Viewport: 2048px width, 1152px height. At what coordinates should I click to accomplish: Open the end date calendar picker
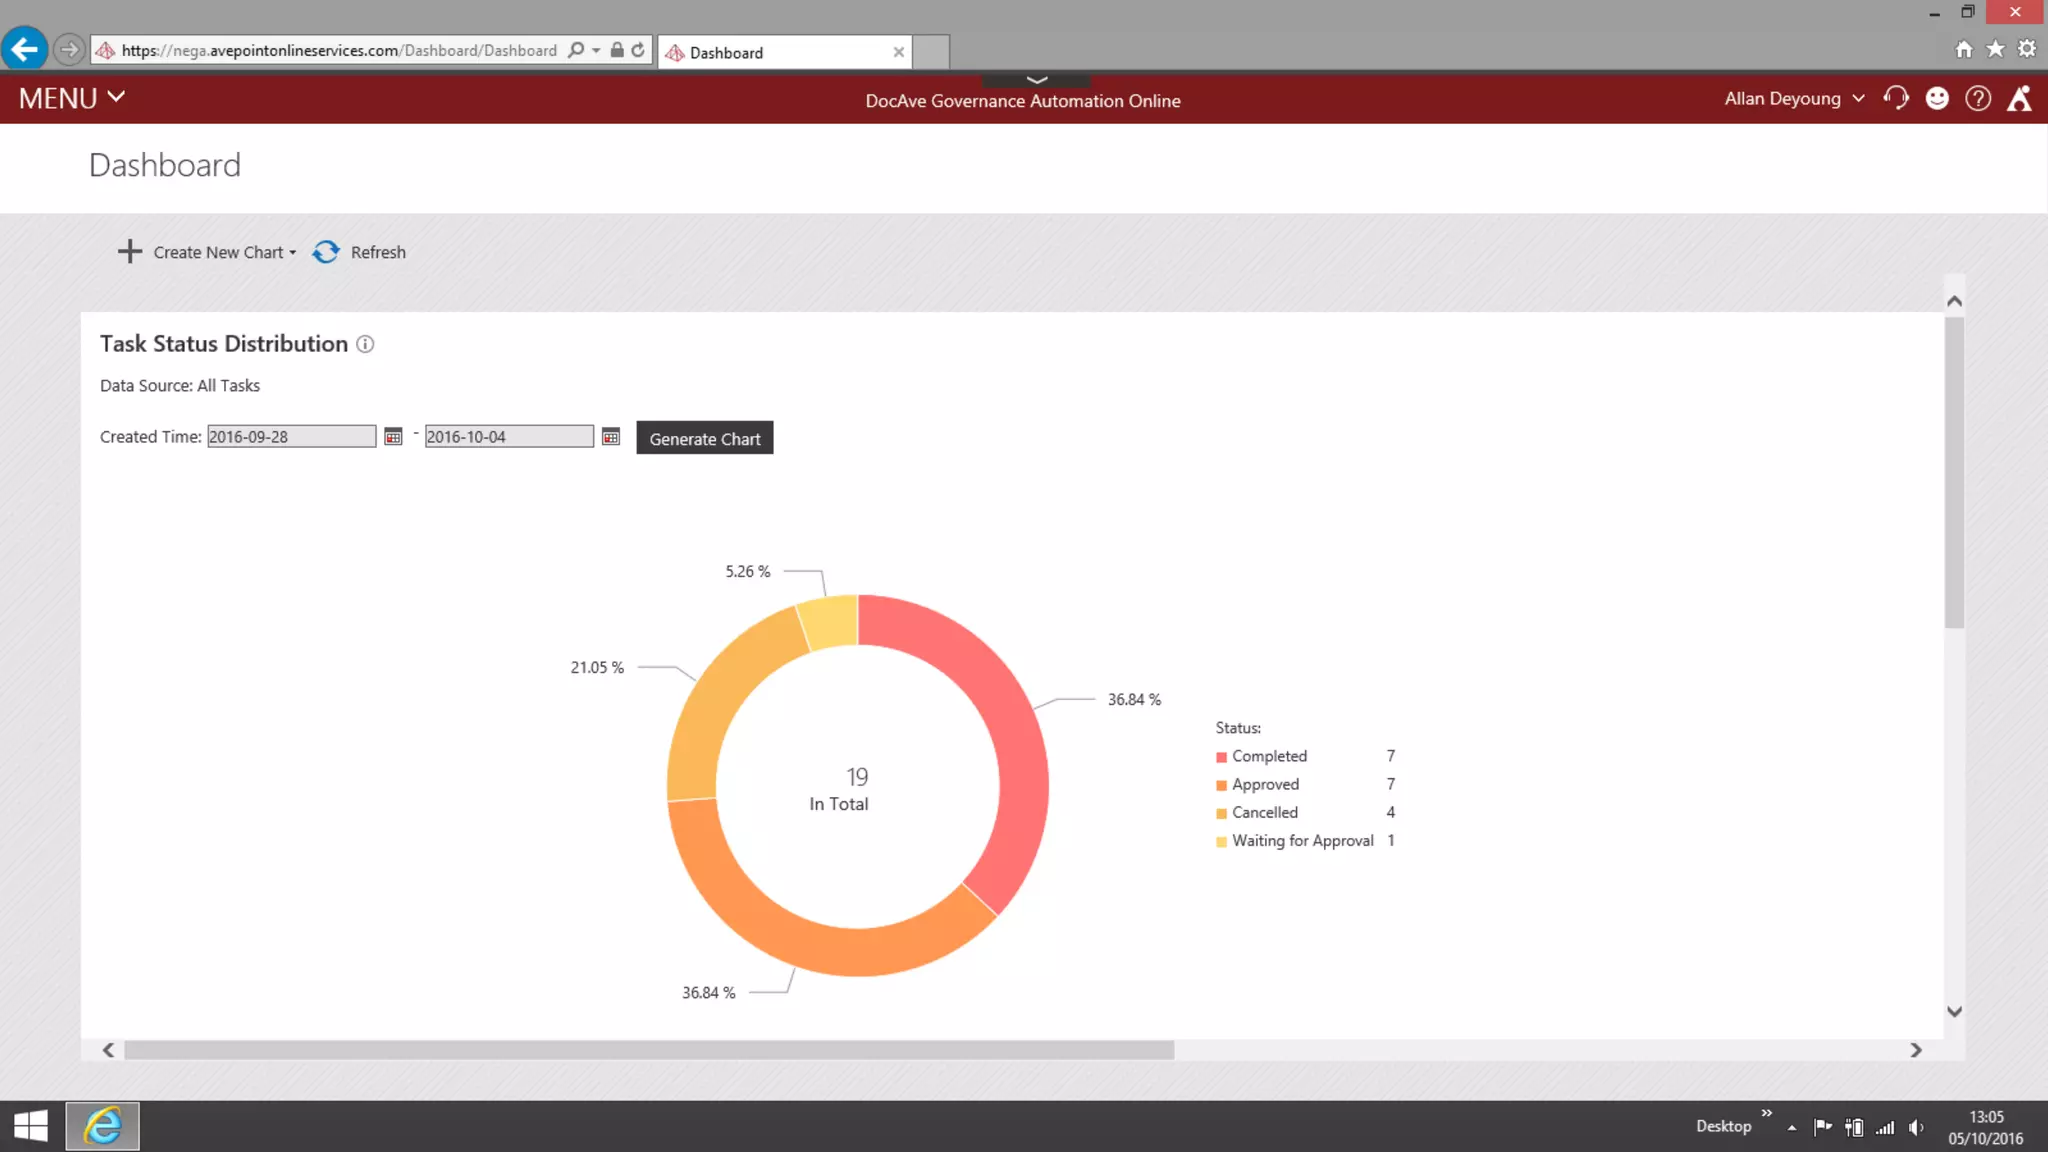click(611, 437)
